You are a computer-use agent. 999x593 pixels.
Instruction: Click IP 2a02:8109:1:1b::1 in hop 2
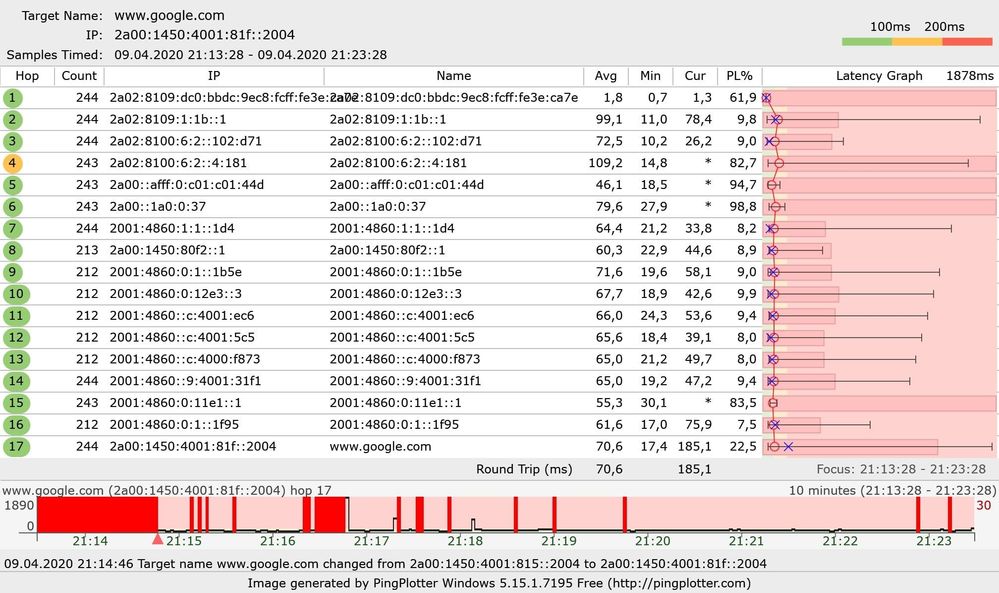(x=168, y=120)
